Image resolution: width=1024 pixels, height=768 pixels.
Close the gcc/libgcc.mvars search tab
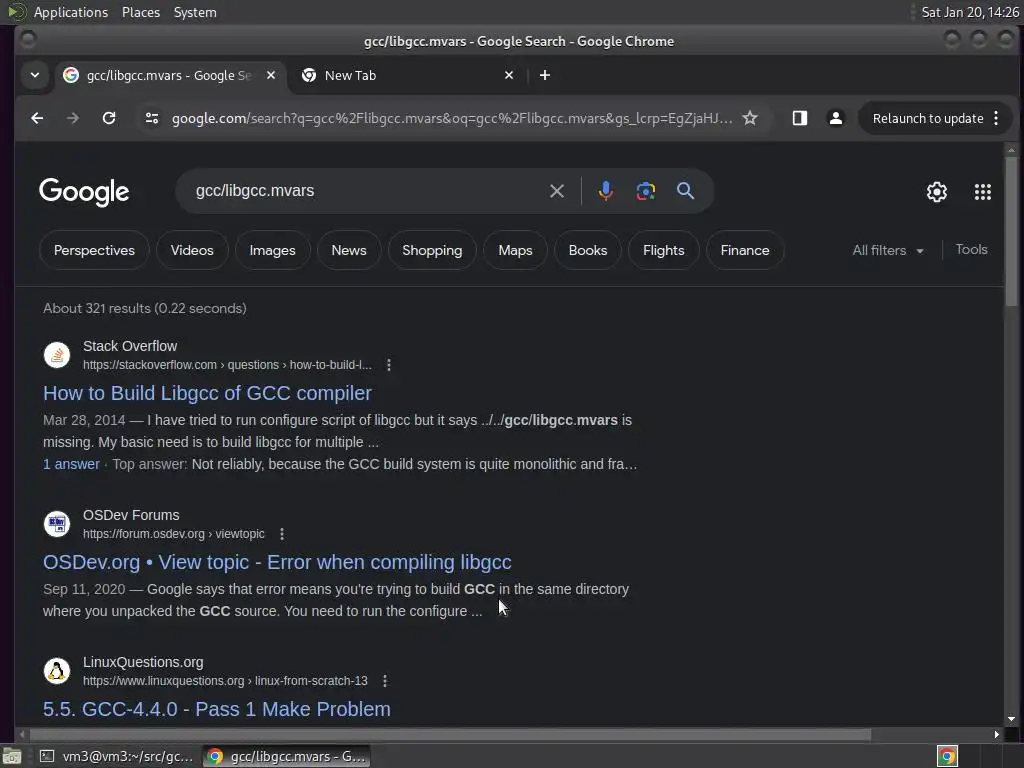[270, 75]
